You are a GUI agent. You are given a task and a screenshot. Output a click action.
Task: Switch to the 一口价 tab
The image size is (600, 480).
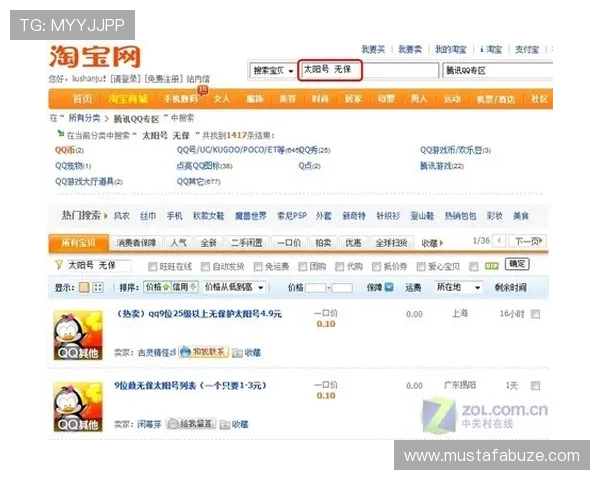click(289, 243)
